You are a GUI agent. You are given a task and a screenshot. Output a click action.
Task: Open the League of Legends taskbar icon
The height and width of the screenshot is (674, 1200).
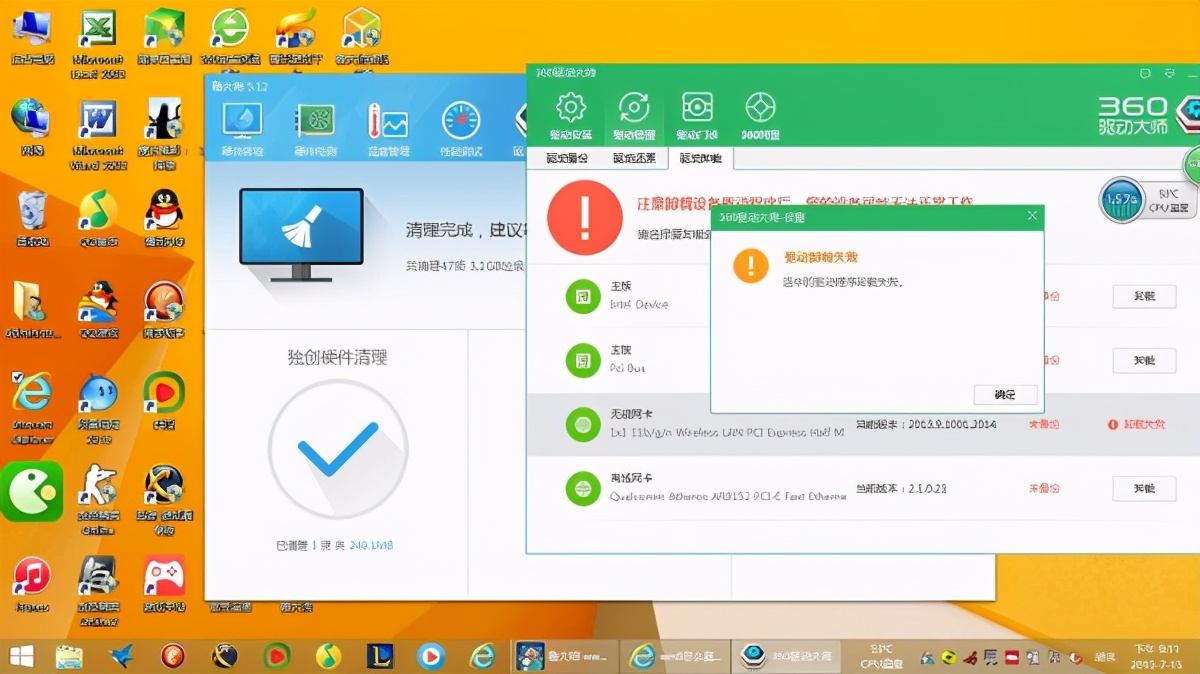(379, 656)
